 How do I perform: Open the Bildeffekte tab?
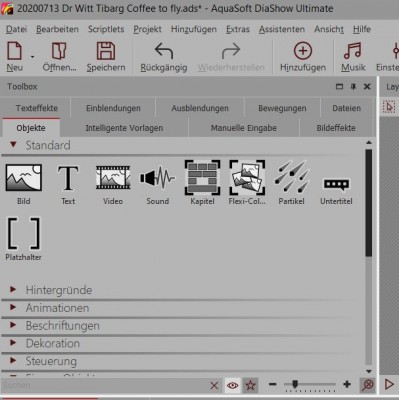click(x=336, y=128)
